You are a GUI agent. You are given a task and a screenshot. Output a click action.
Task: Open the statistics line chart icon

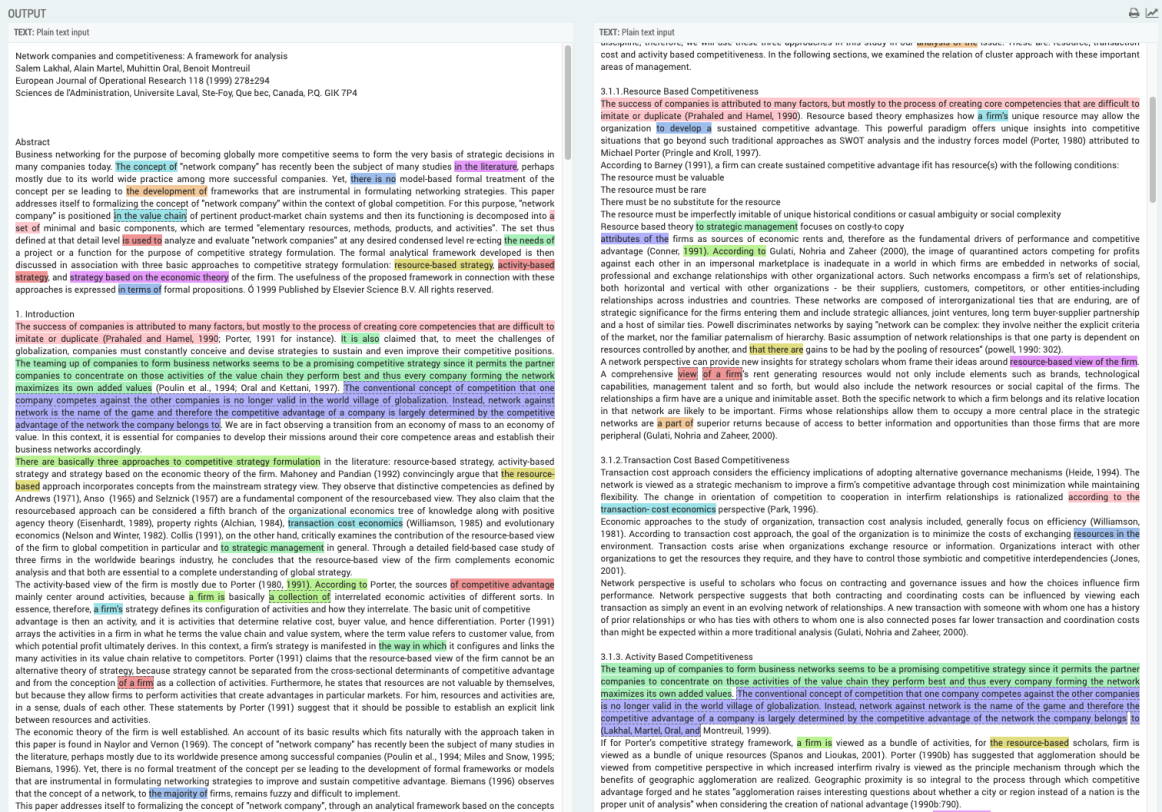click(x=1150, y=13)
